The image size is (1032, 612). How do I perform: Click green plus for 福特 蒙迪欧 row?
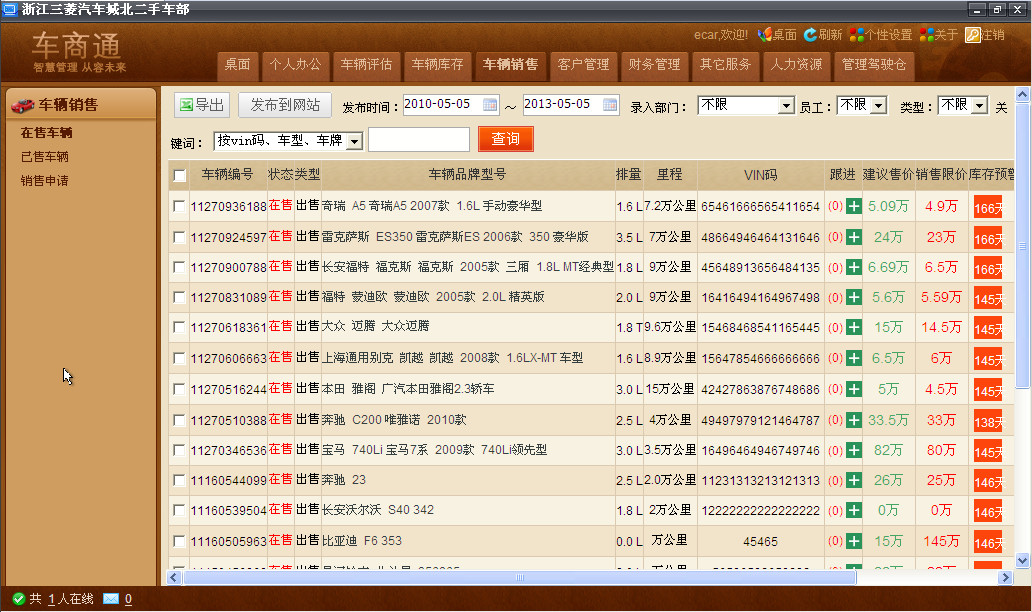click(x=854, y=297)
